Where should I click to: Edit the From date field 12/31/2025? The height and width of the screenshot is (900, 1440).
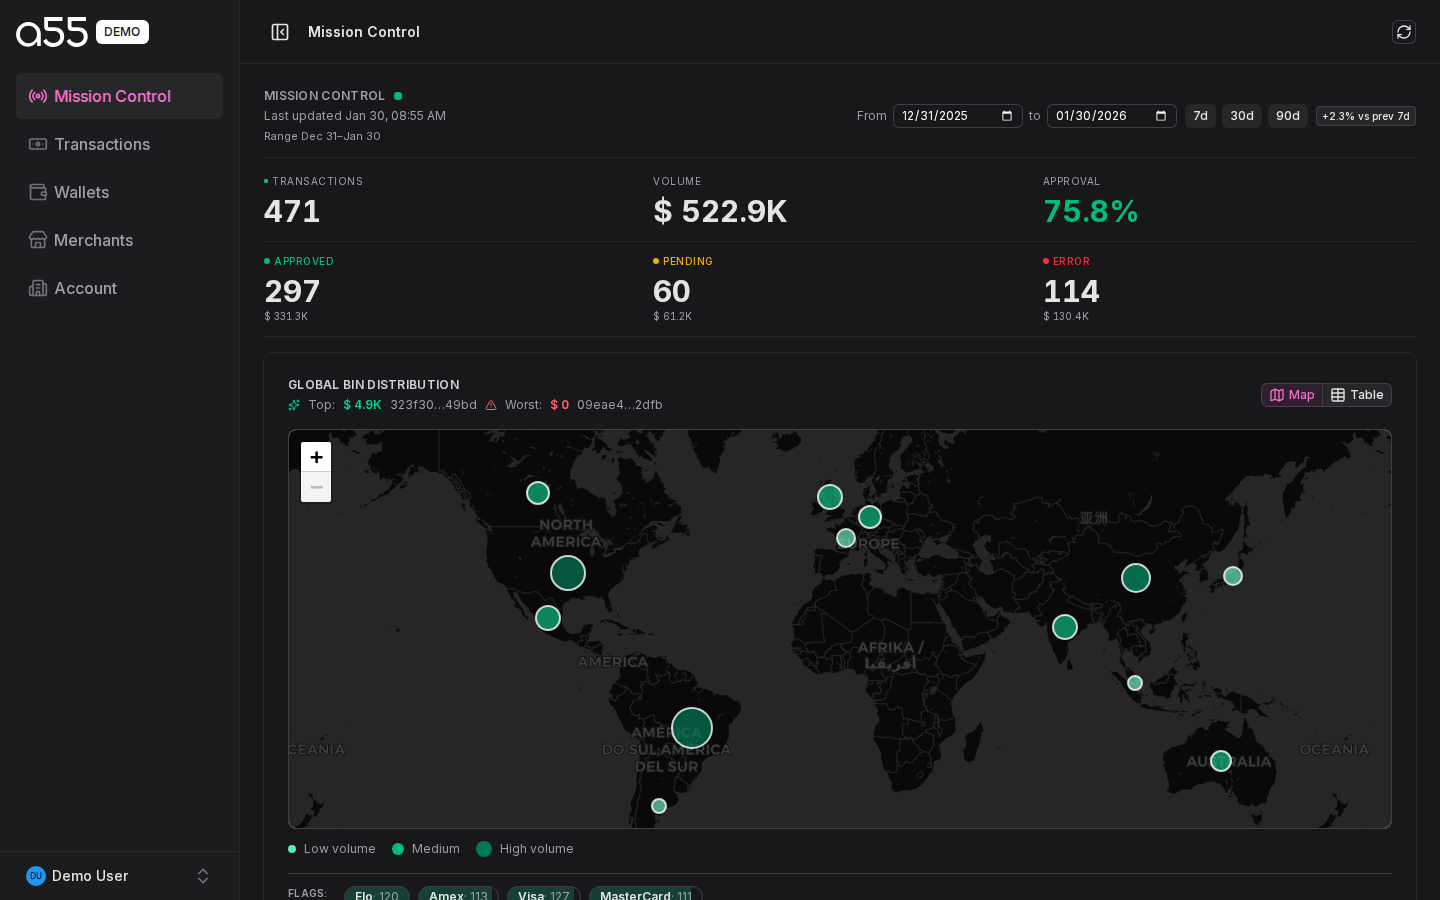tap(958, 116)
